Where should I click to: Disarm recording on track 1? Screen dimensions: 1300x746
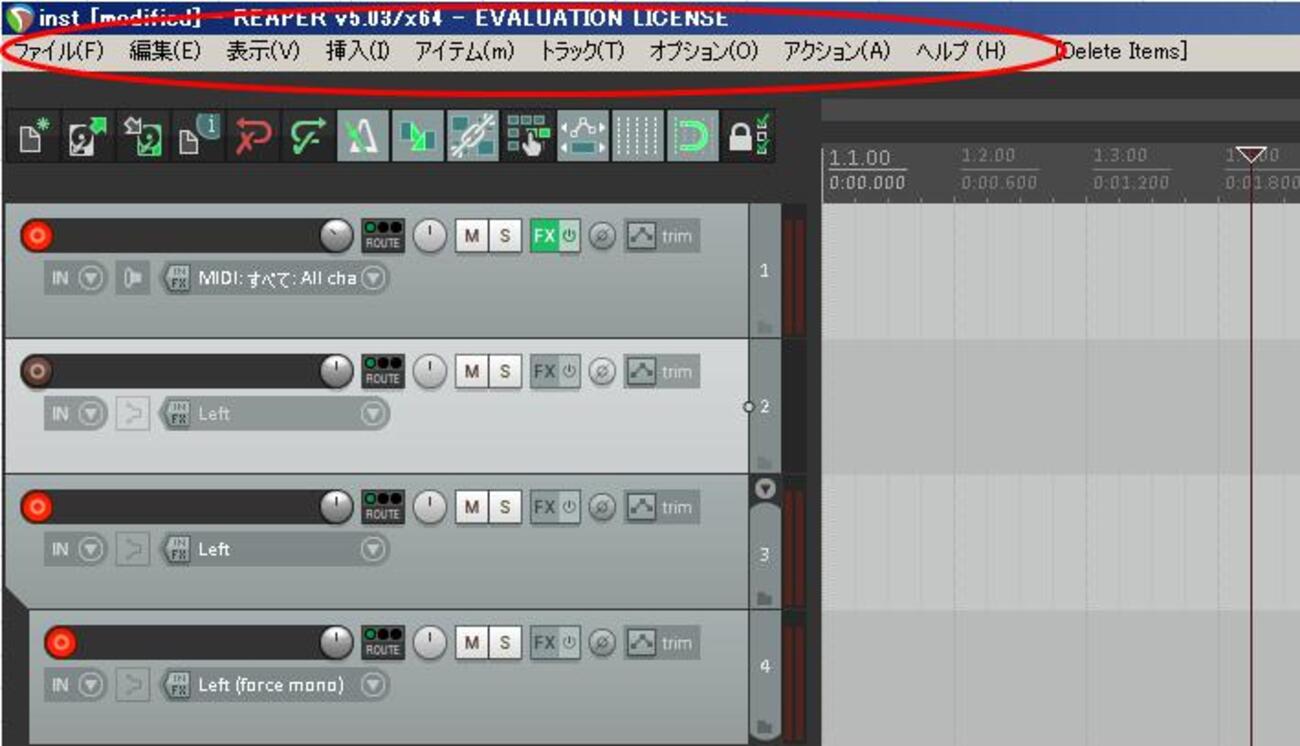coord(37,237)
